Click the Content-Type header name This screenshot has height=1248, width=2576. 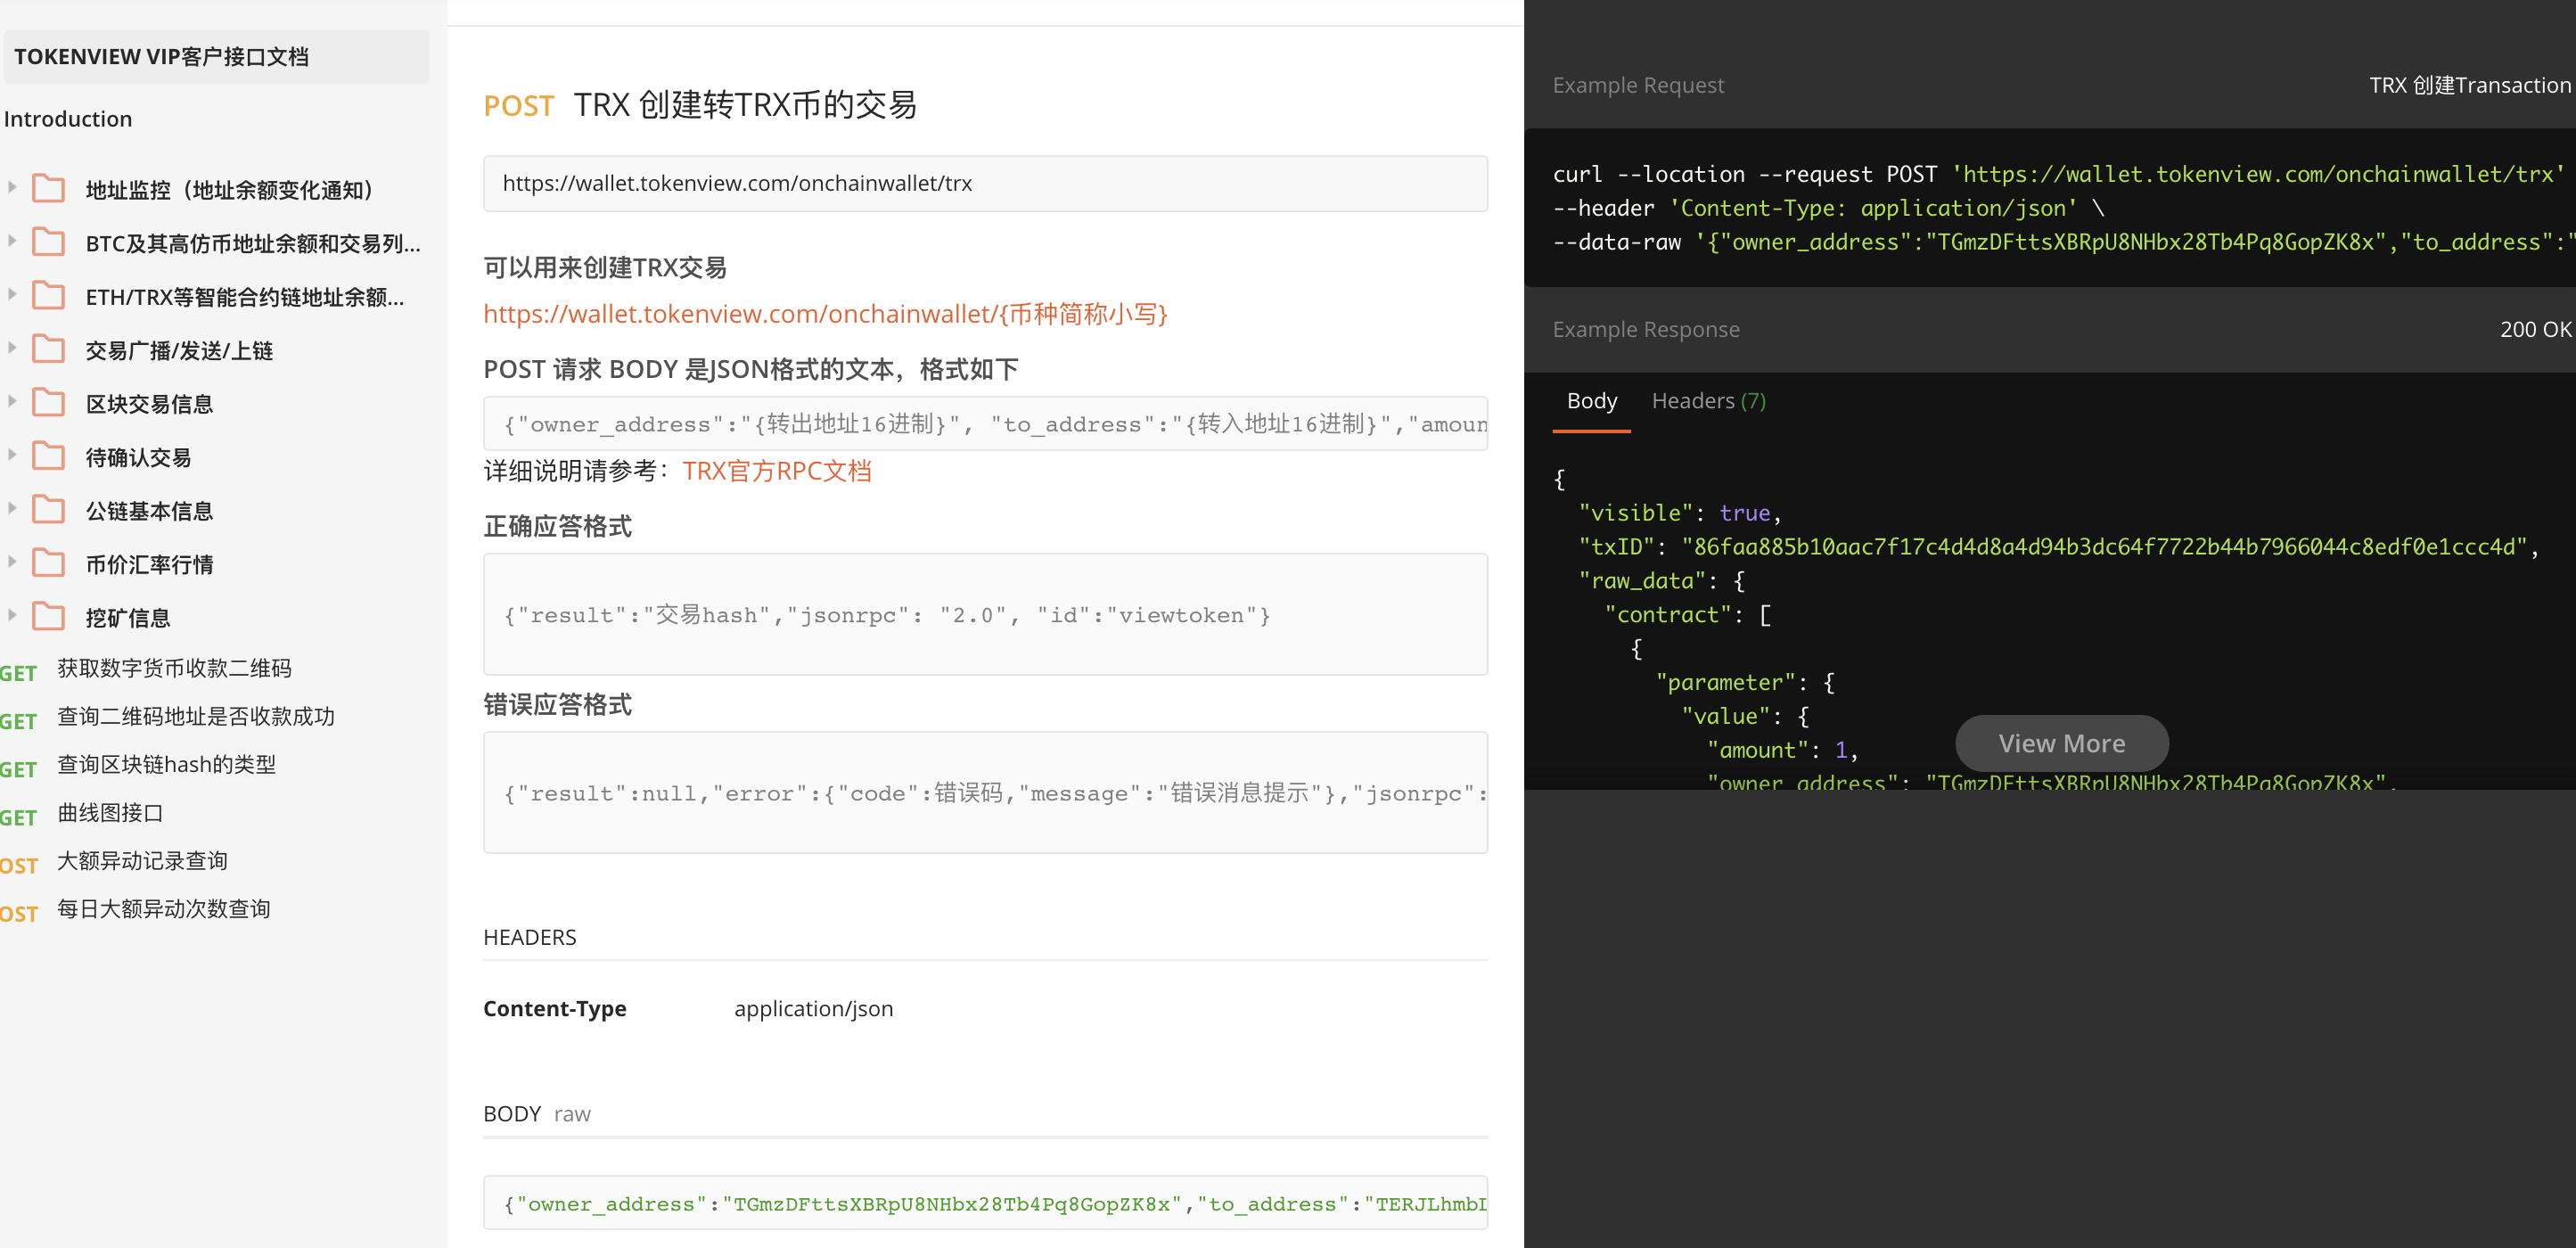(x=555, y=1008)
